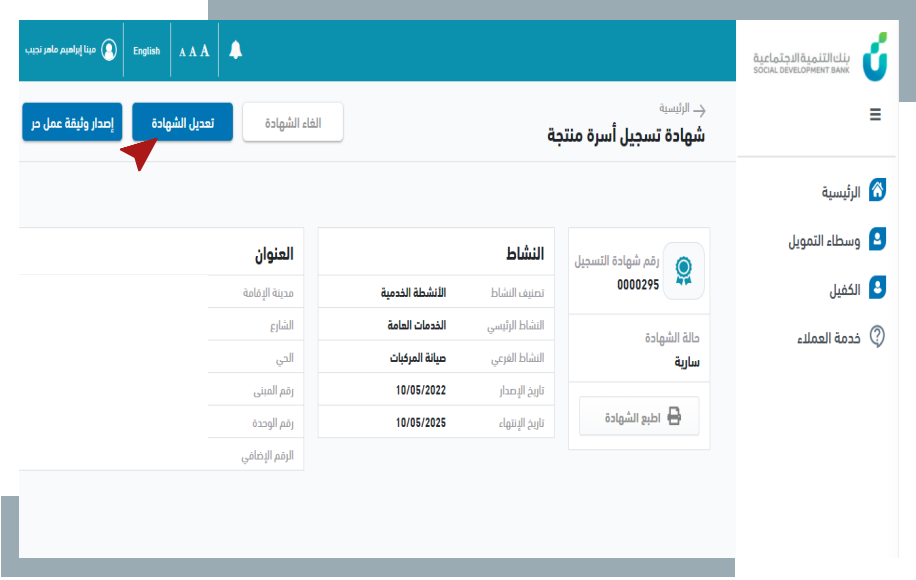This screenshot has width=916, height=580.
Task: Click the الرقم الإضافي label
Action: (x=268, y=456)
